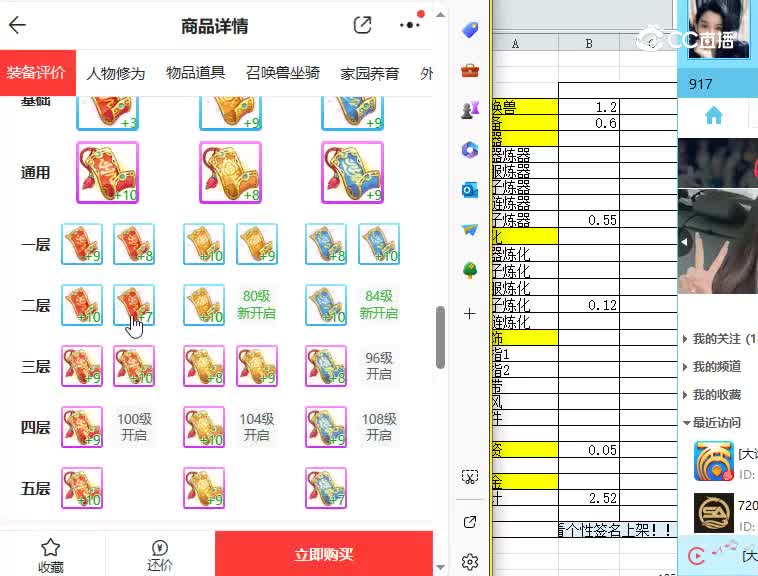
Task: Select cell with value 0.05
Action: tap(589, 450)
